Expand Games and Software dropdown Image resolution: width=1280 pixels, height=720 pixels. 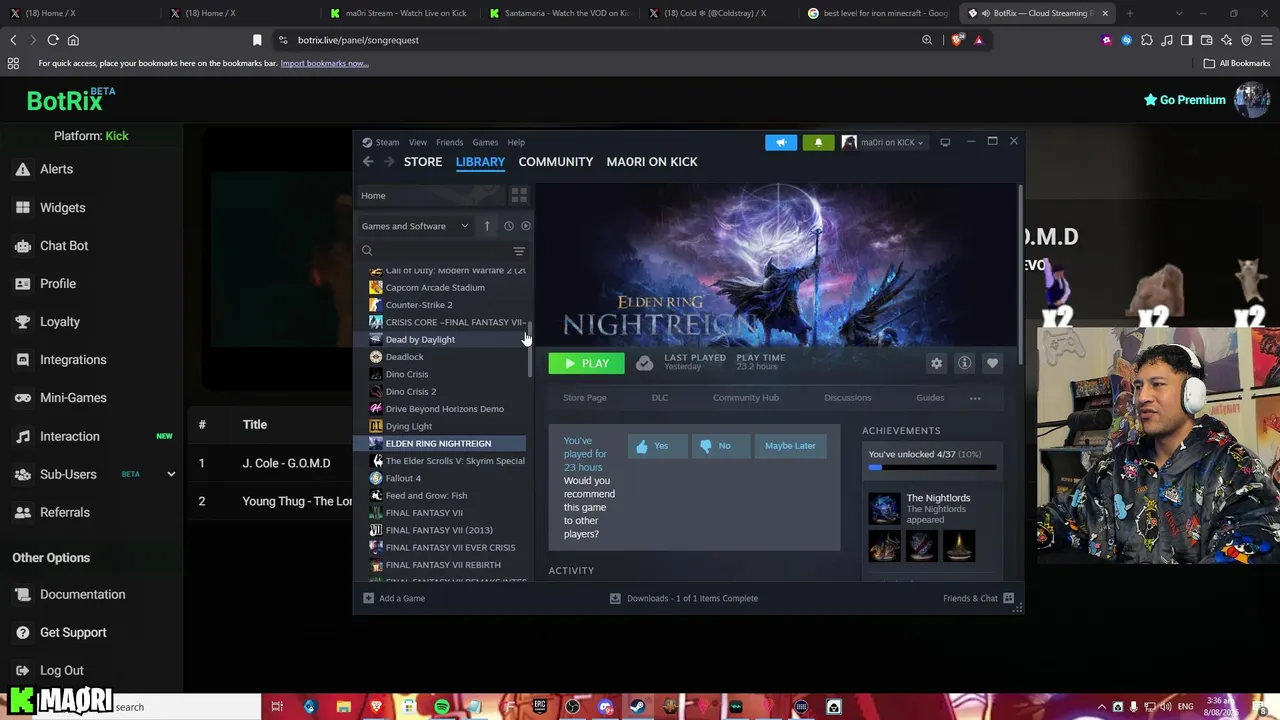coord(415,226)
